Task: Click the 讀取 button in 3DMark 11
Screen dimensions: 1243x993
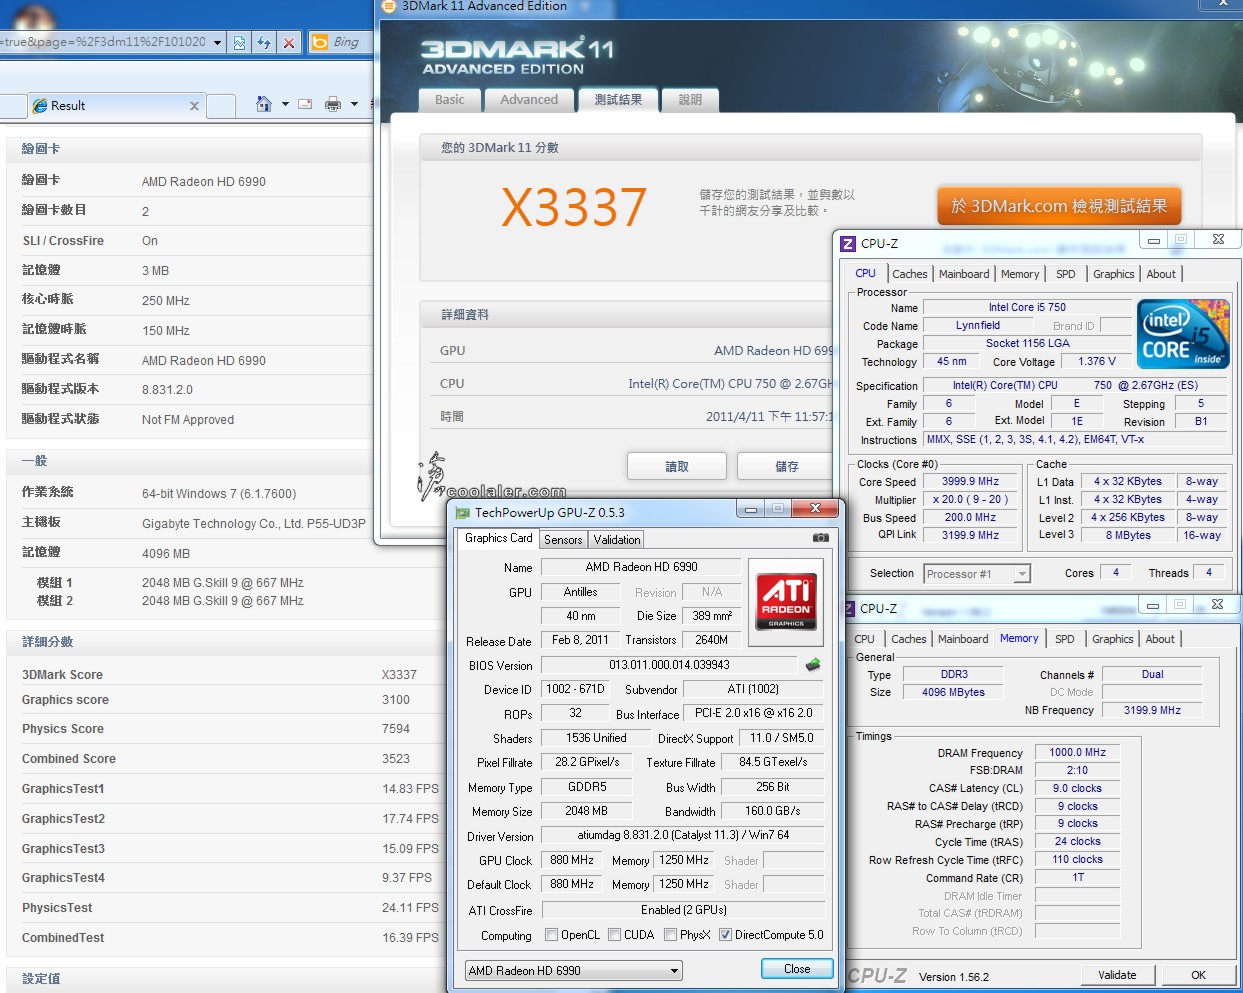Action: (x=677, y=466)
